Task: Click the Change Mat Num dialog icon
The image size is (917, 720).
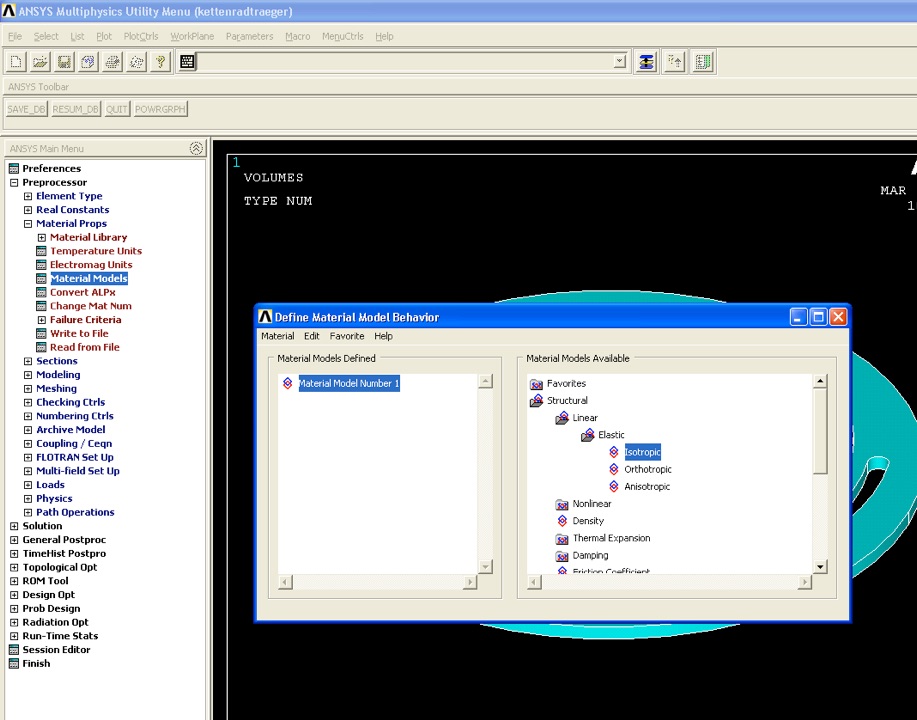Action: (42, 306)
